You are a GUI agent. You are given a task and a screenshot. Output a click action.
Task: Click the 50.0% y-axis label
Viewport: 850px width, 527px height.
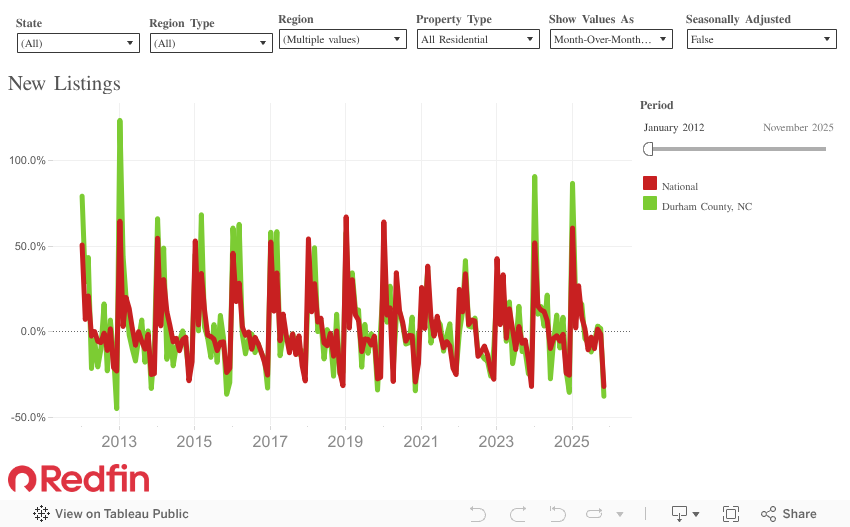click(x=30, y=246)
